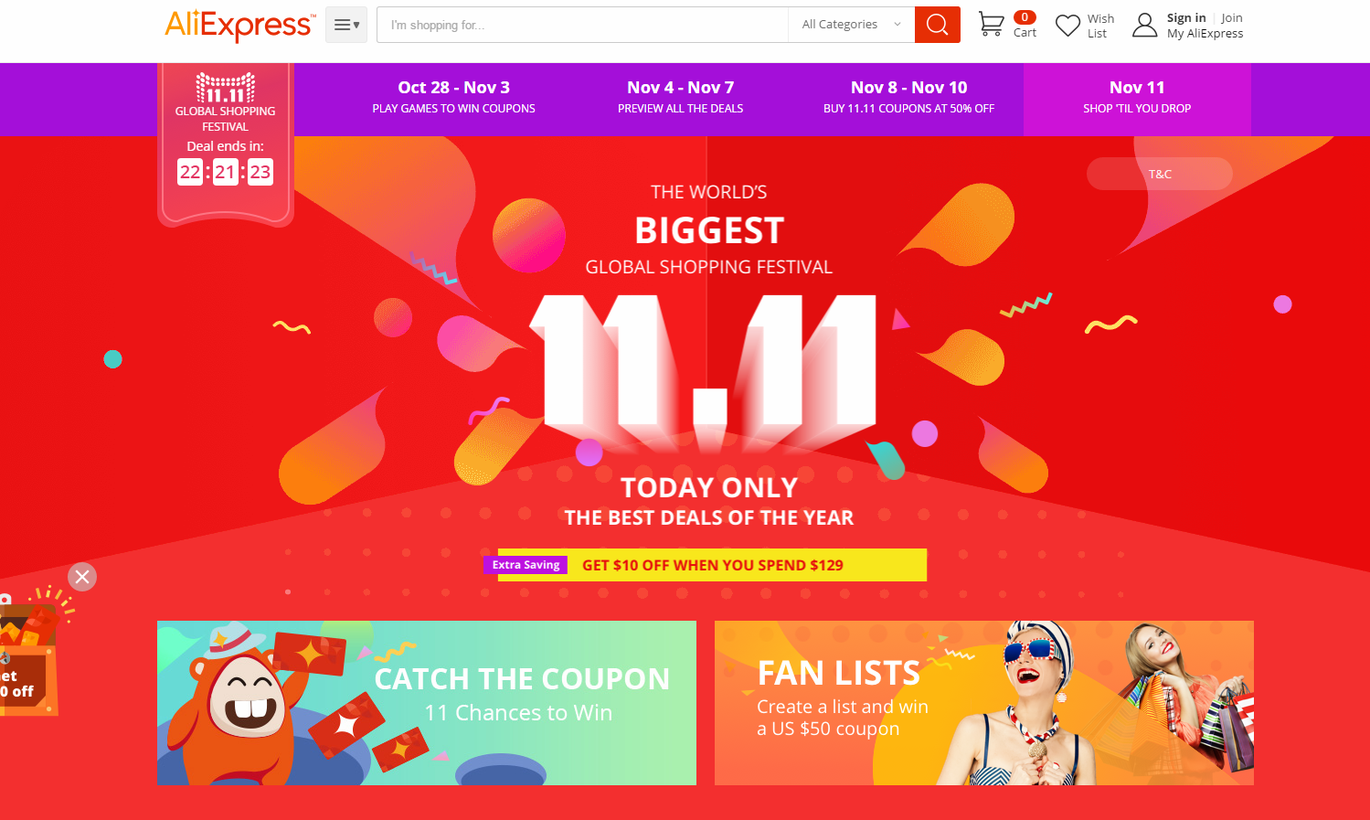Select the Nov 4 - Nov 7 tab
Image resolution: width=1370 pixels, height=820 pixels.
point(681,98)
